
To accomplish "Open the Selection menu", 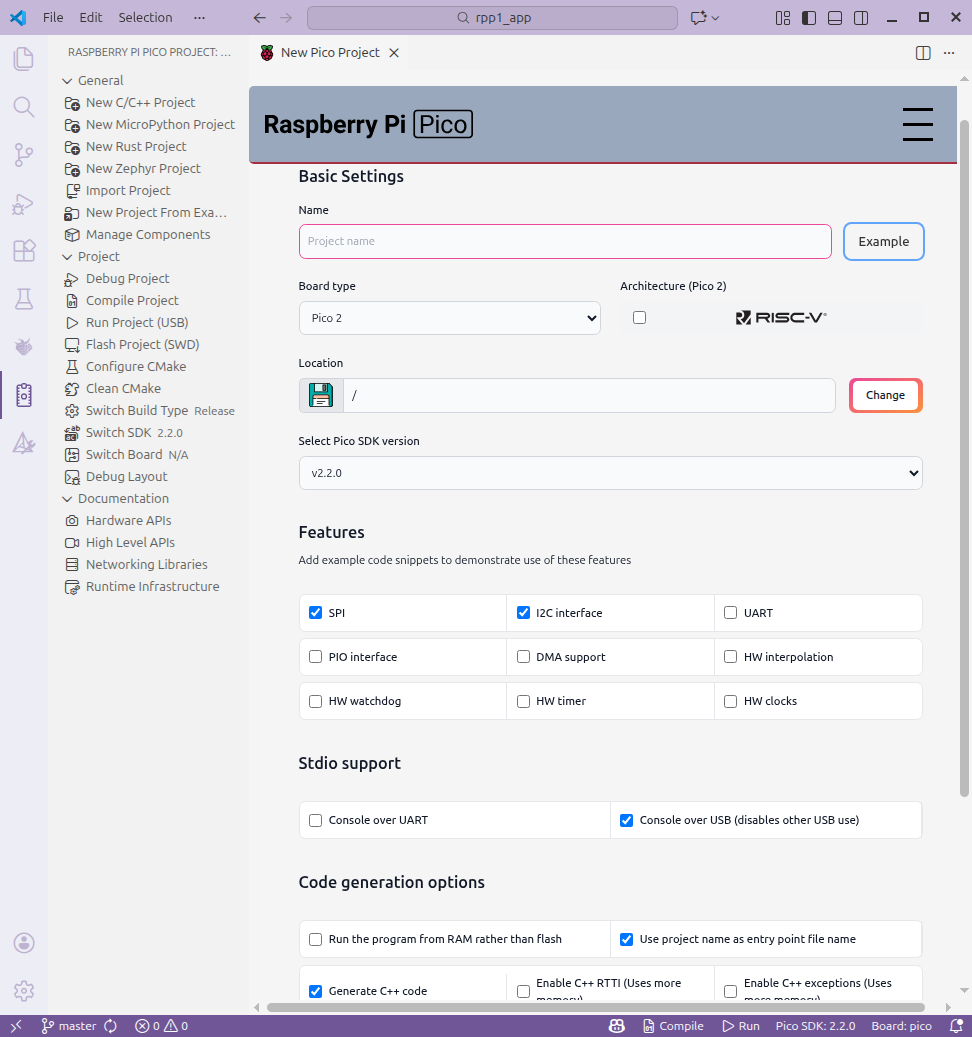I will click(145, 18).
